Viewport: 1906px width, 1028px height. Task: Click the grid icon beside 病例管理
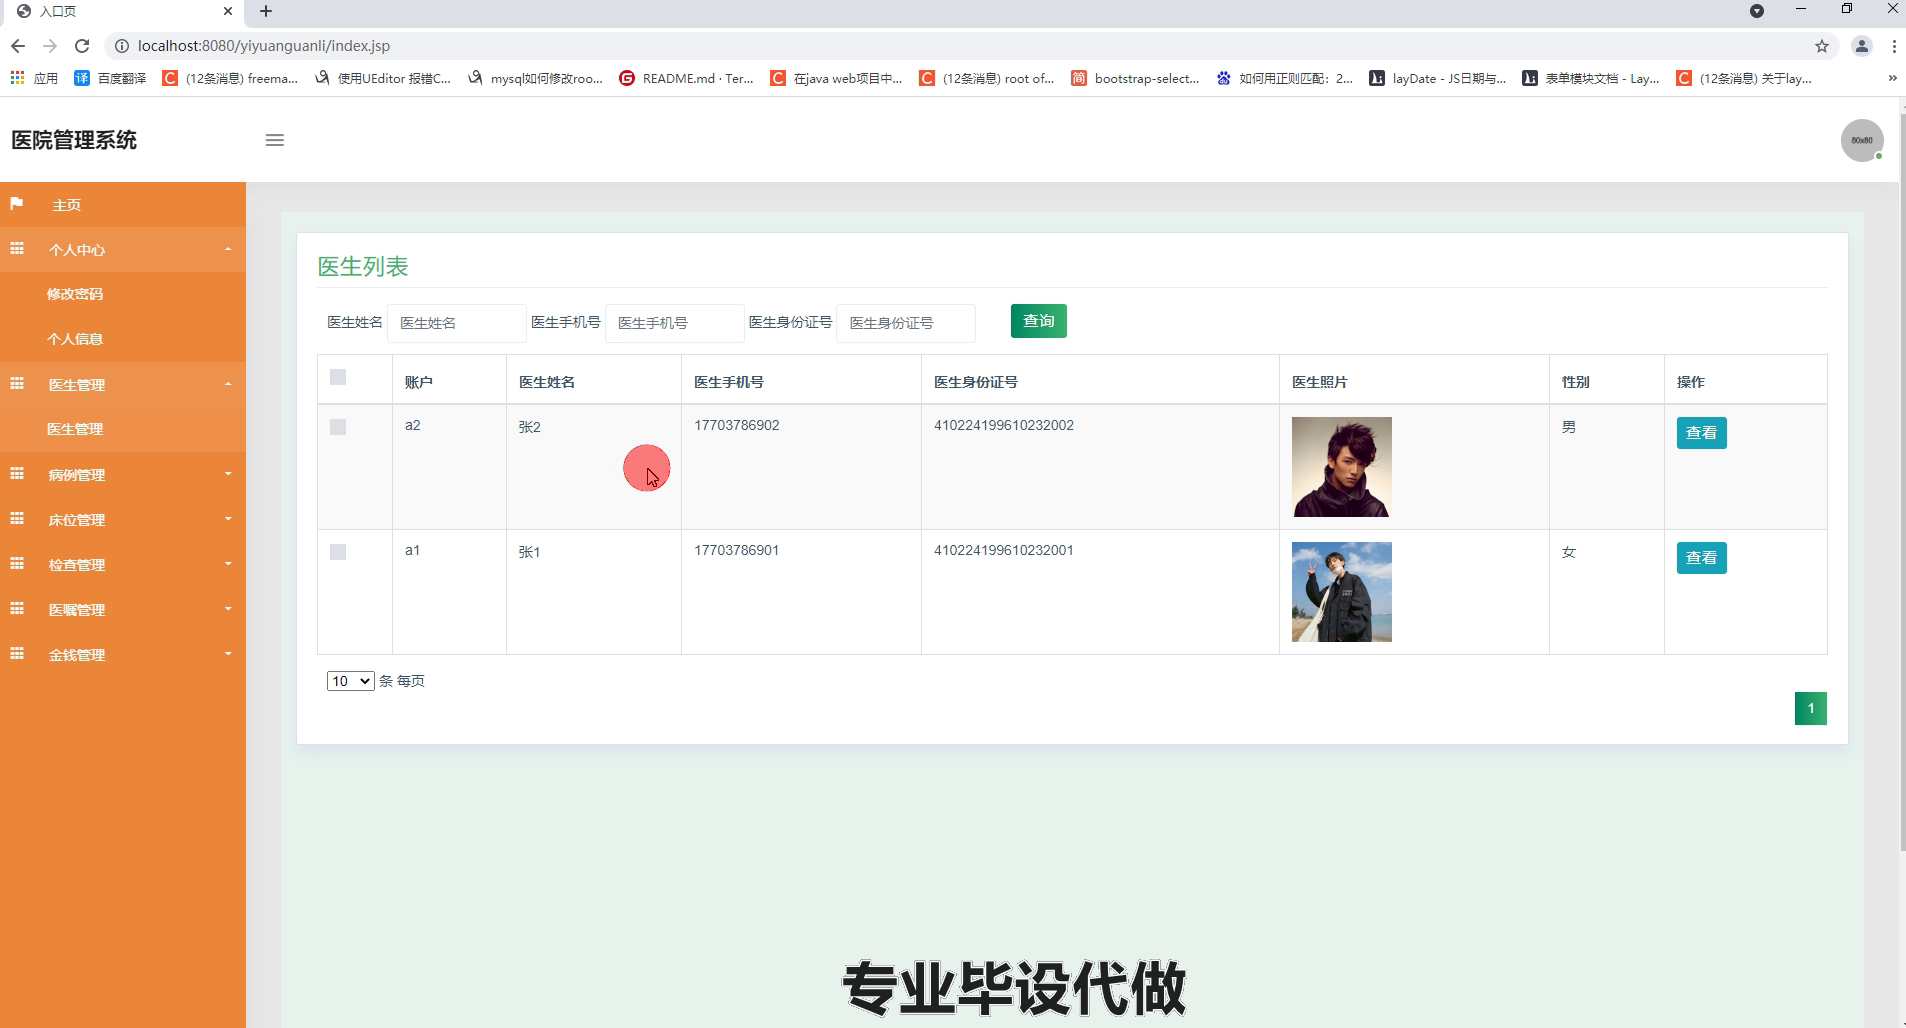[x=17, y=474]
